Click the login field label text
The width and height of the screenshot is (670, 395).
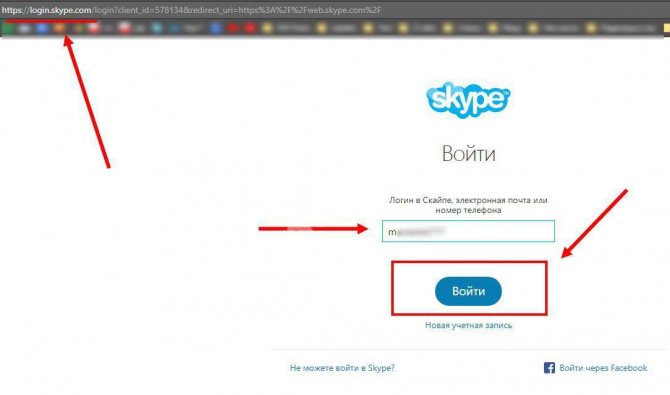point(468,205)
